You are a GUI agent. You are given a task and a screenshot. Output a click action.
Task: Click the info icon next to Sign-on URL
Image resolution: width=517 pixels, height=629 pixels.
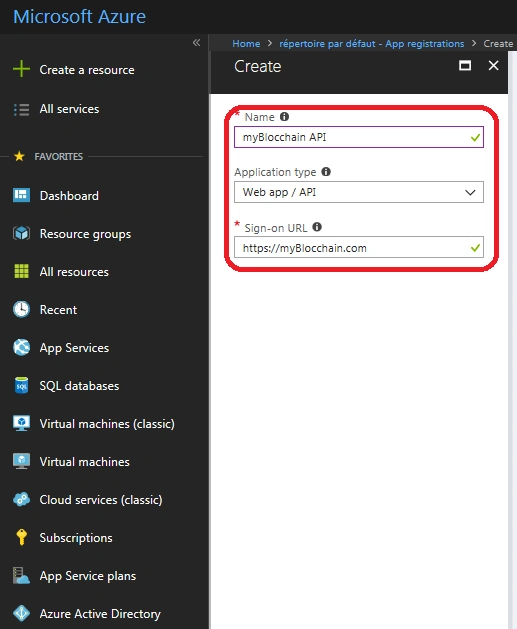[317, 227]
